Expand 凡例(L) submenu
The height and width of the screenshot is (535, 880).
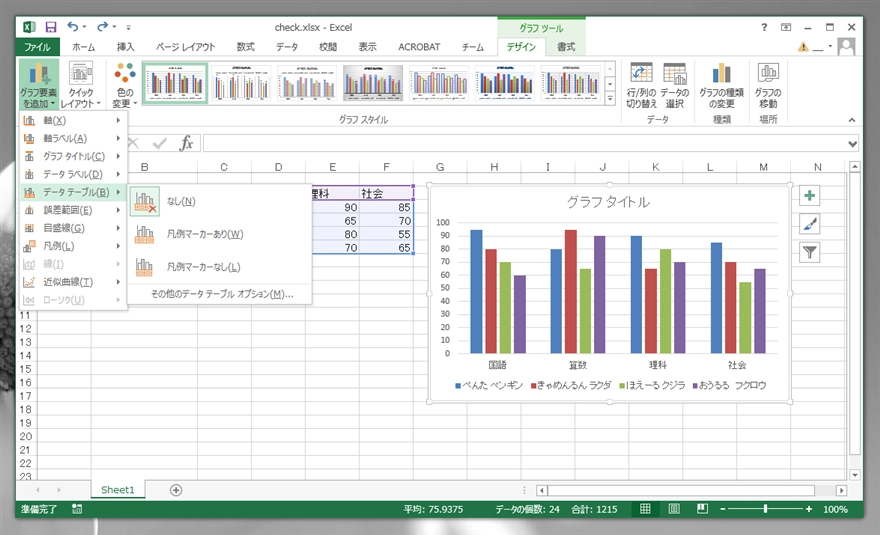73,246
